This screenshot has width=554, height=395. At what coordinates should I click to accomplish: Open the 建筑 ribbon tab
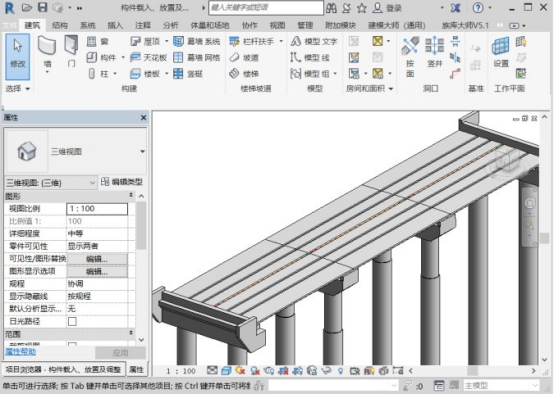coord(32,25)
